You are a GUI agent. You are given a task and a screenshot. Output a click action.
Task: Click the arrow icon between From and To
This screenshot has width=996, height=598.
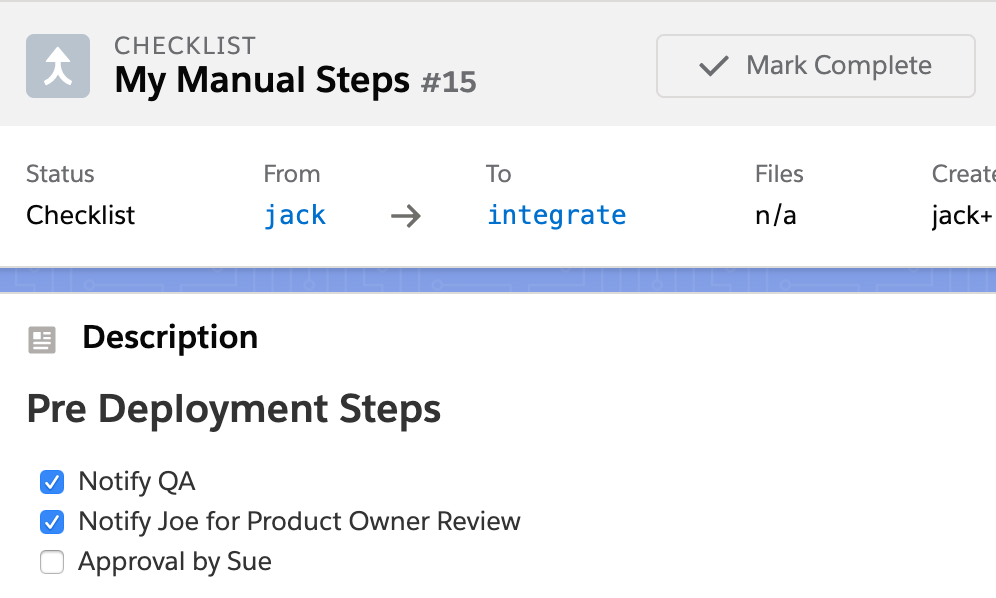[x=405, y=215]
